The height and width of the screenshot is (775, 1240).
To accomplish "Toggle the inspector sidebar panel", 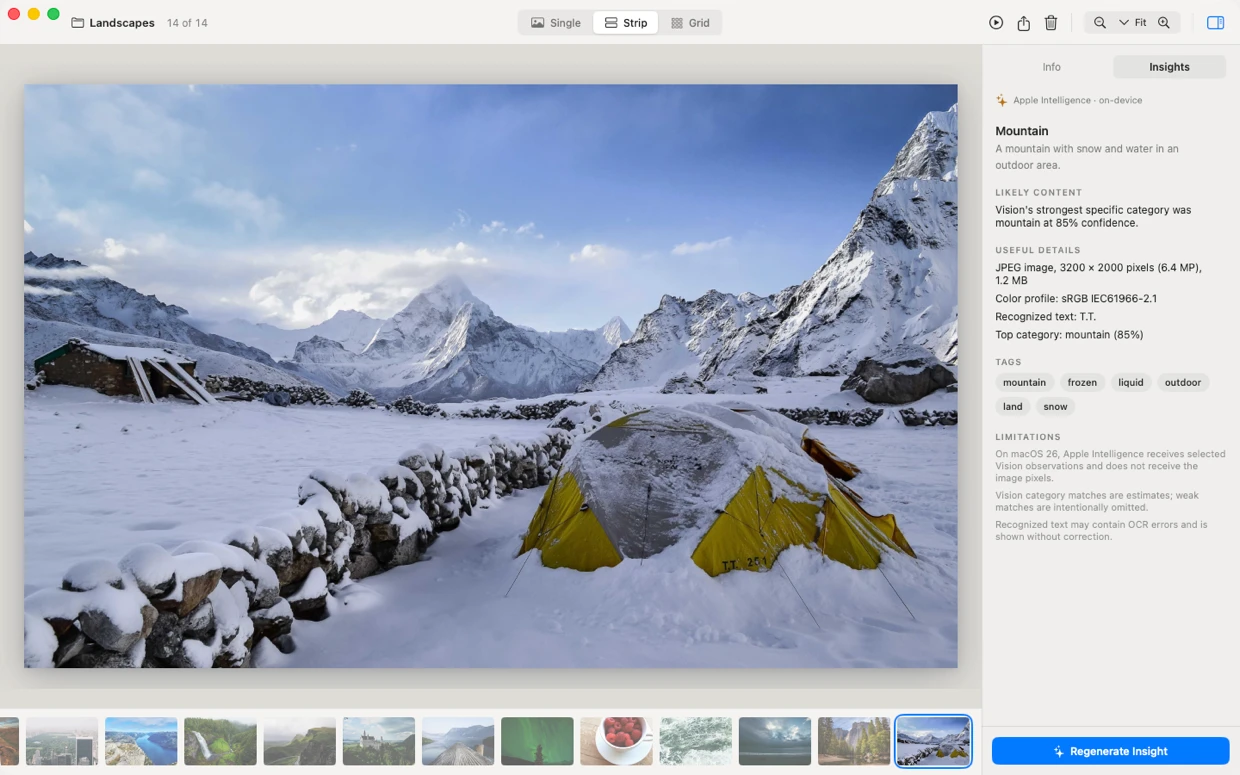I will coord(1215,22).
